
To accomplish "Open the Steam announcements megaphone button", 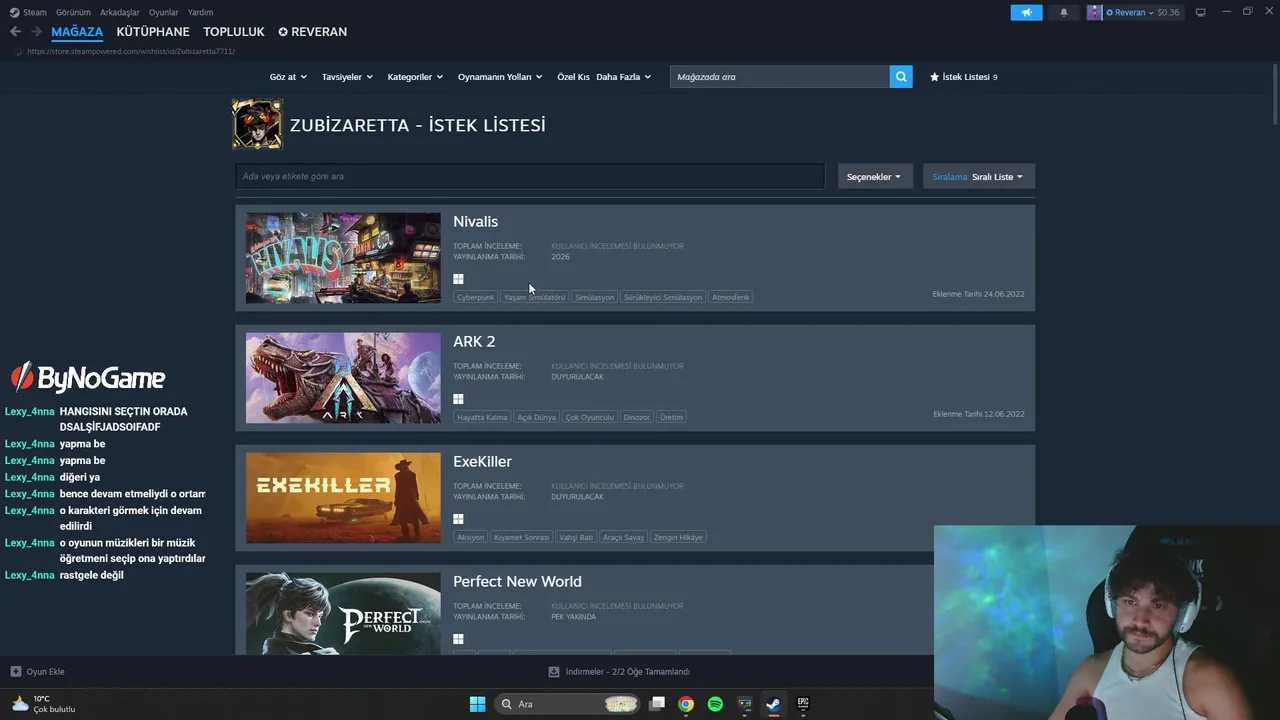I will (1026, 12).
